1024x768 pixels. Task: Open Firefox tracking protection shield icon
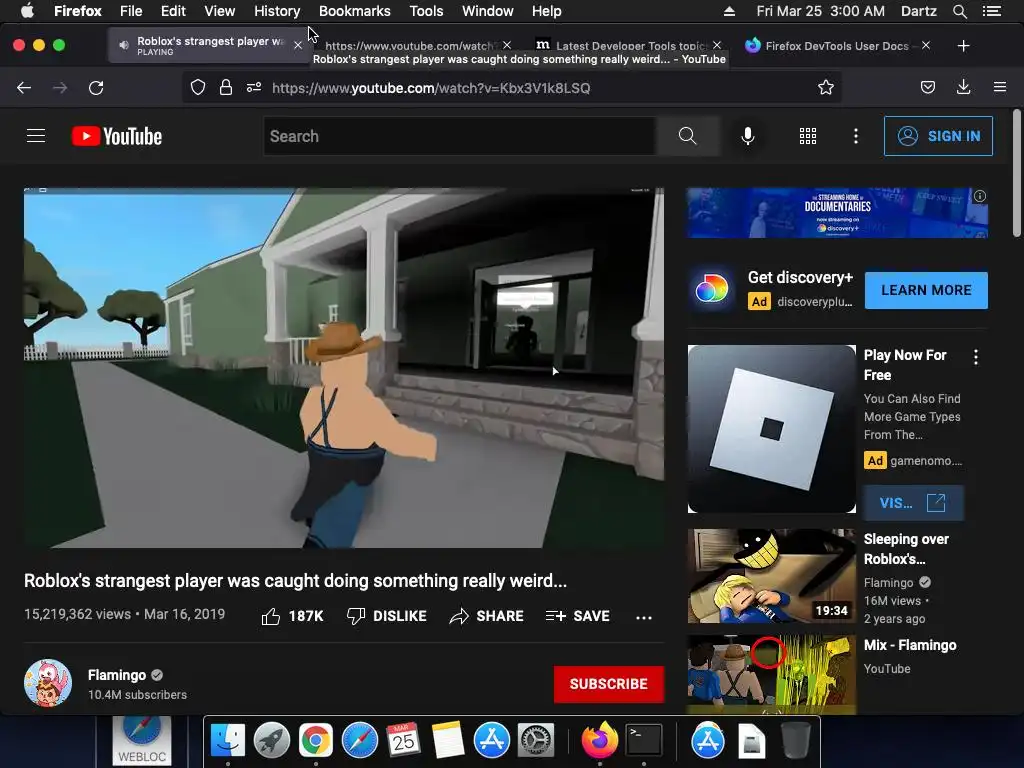click(198, 88)
